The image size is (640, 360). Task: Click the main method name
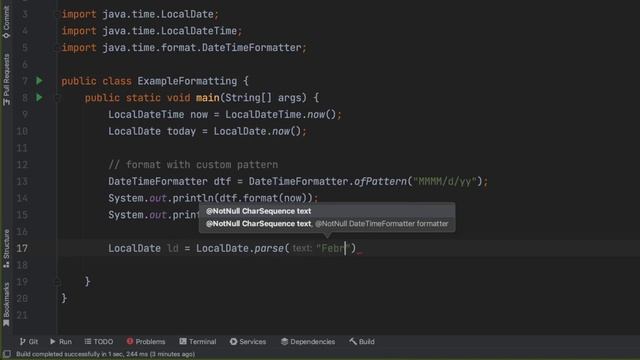[207, 98]
